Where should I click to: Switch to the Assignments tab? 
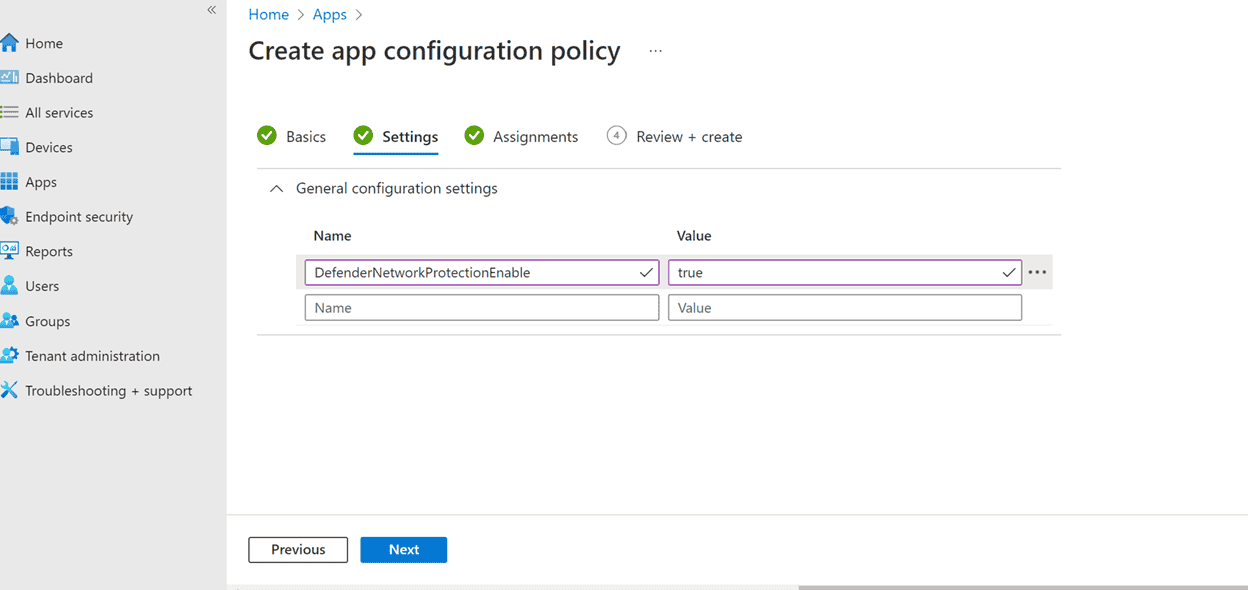[x=535, y=136]
